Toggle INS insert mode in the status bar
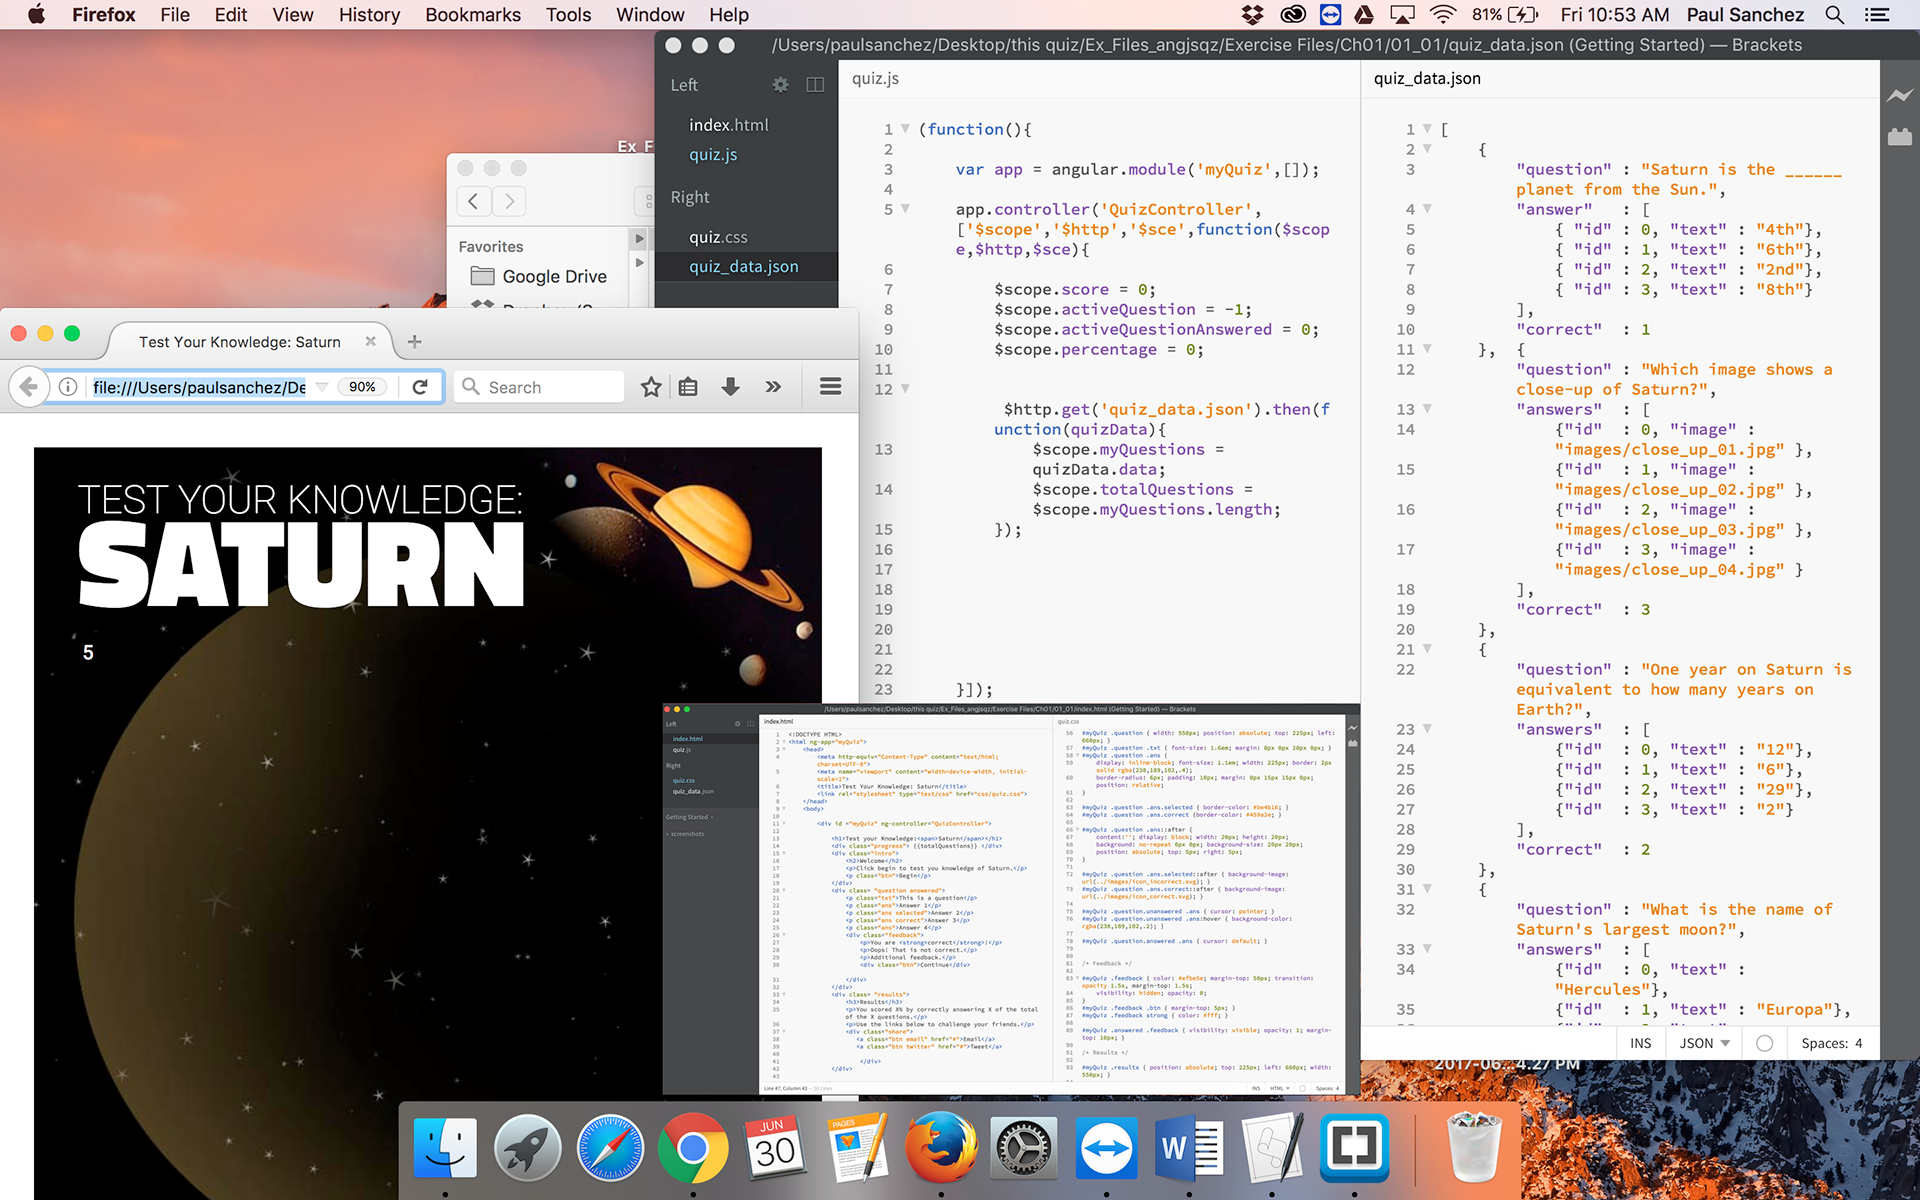1920x1200 pixels. (1640, 1043)
